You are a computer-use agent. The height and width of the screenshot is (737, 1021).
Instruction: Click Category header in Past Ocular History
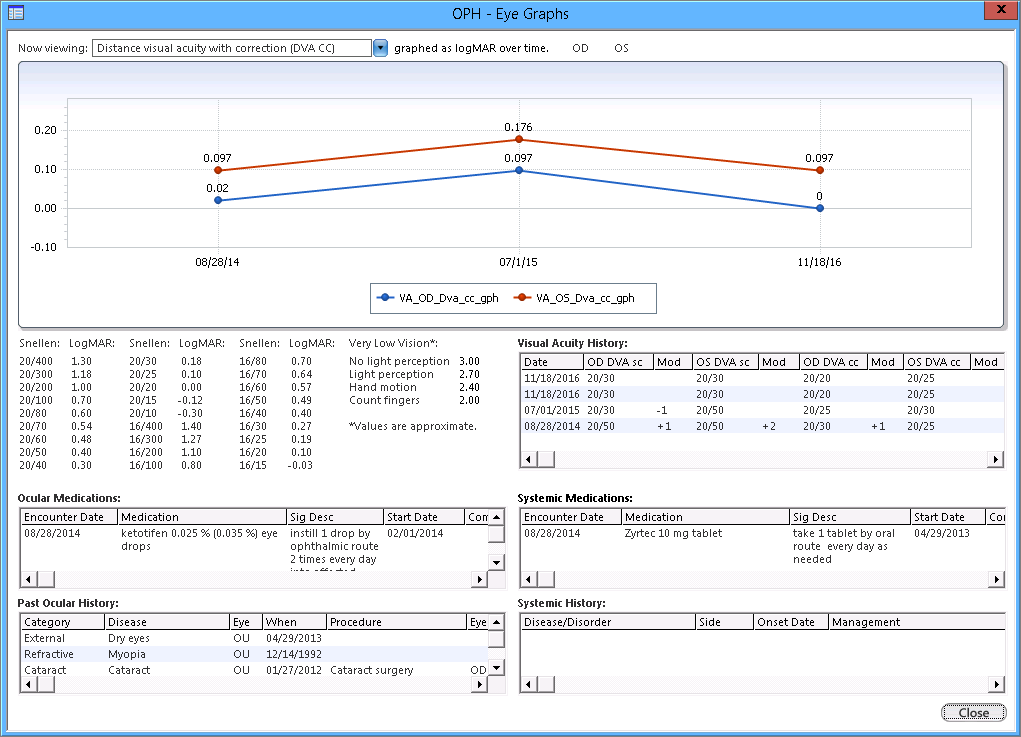(x=63, y=622)
